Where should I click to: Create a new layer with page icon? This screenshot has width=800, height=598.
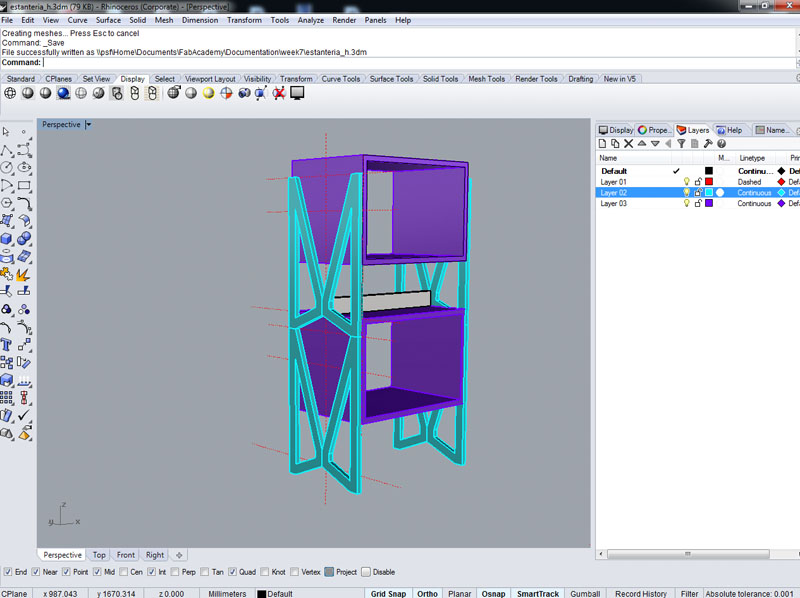[x=603, y=144]
